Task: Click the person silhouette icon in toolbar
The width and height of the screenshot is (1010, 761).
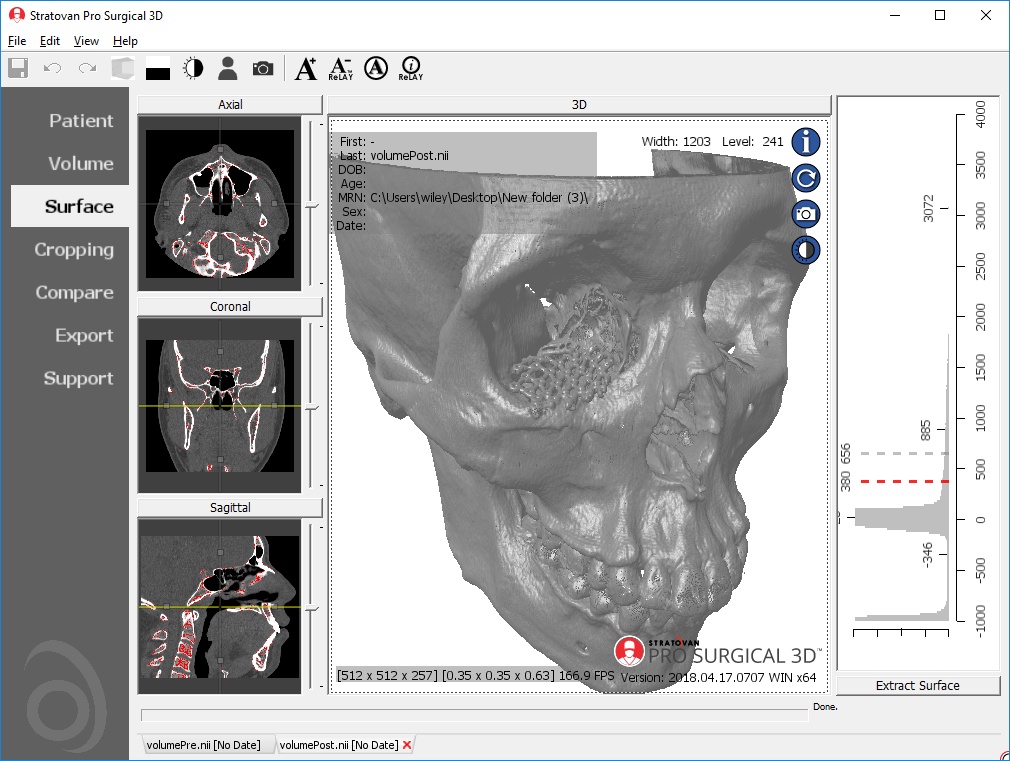Action: pos(228,68)
